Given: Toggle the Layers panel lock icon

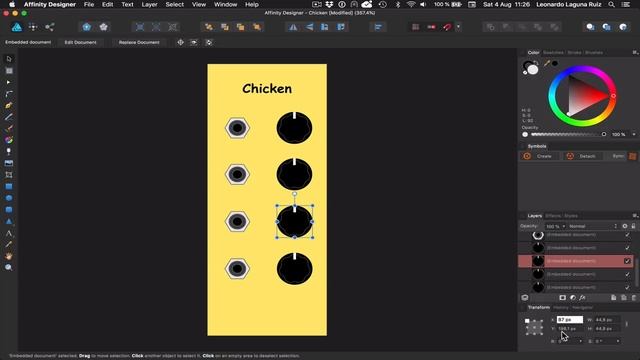Looking at the screenshot, I should (x=633, y=226).
